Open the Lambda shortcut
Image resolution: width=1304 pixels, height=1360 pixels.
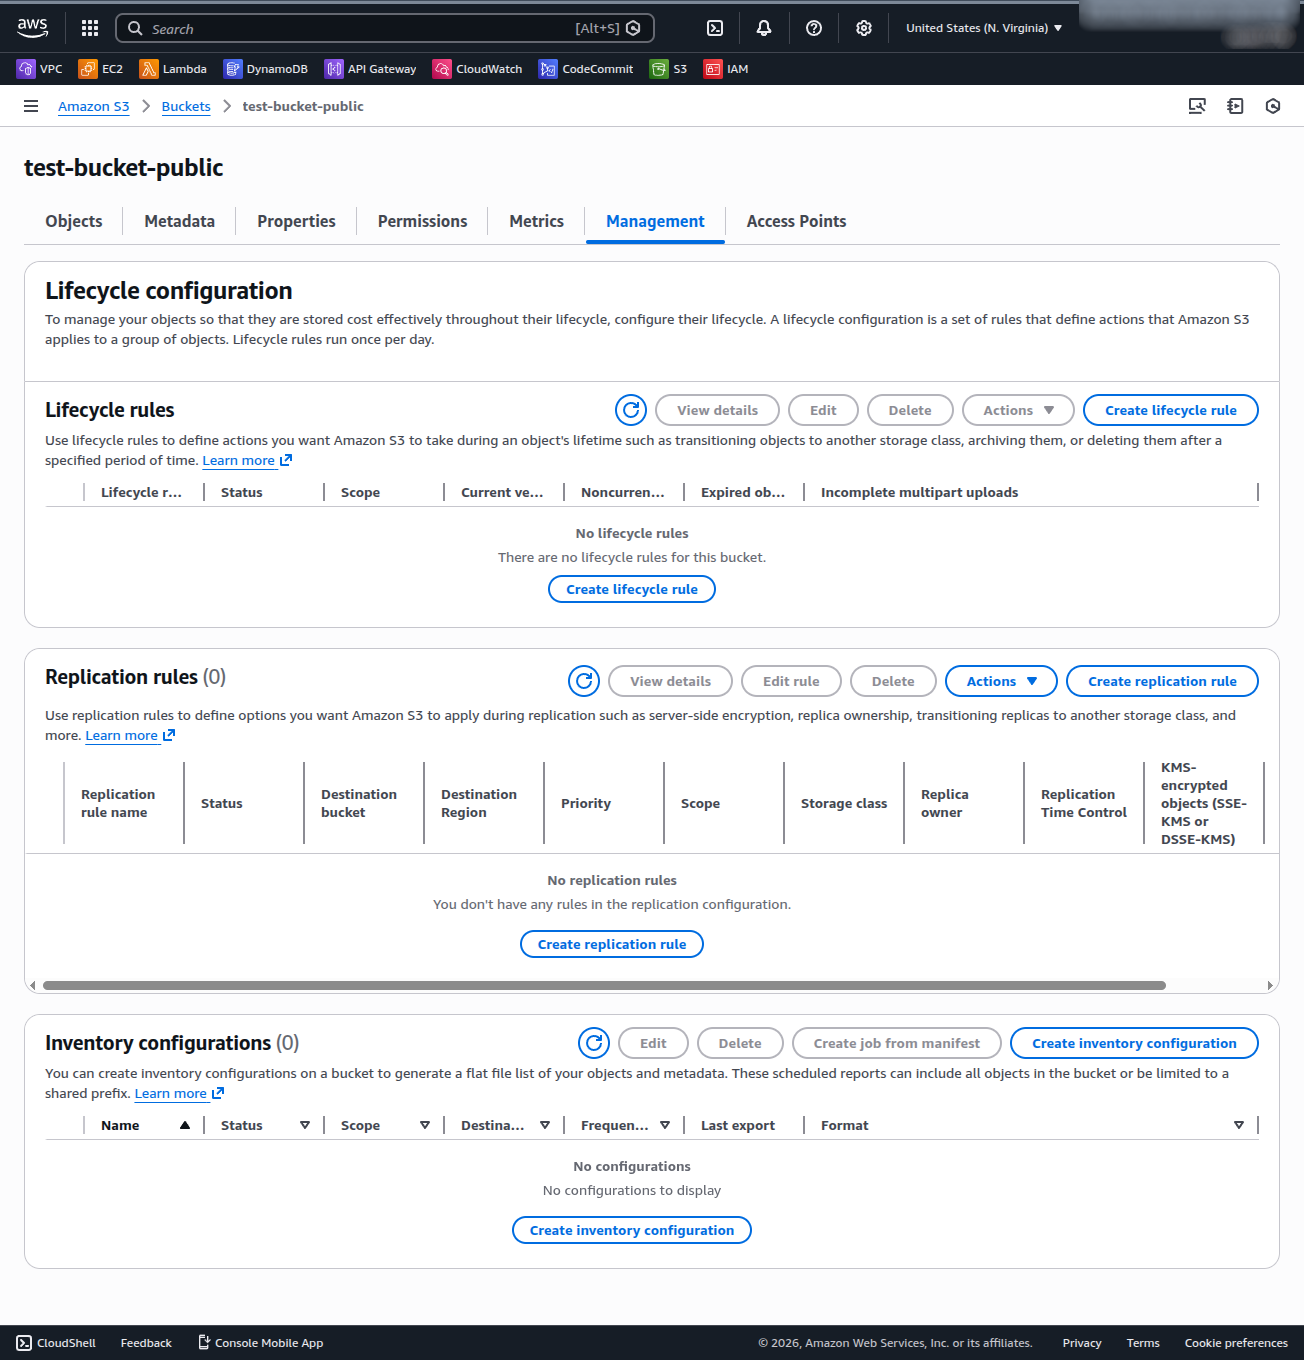pos(173,69)
